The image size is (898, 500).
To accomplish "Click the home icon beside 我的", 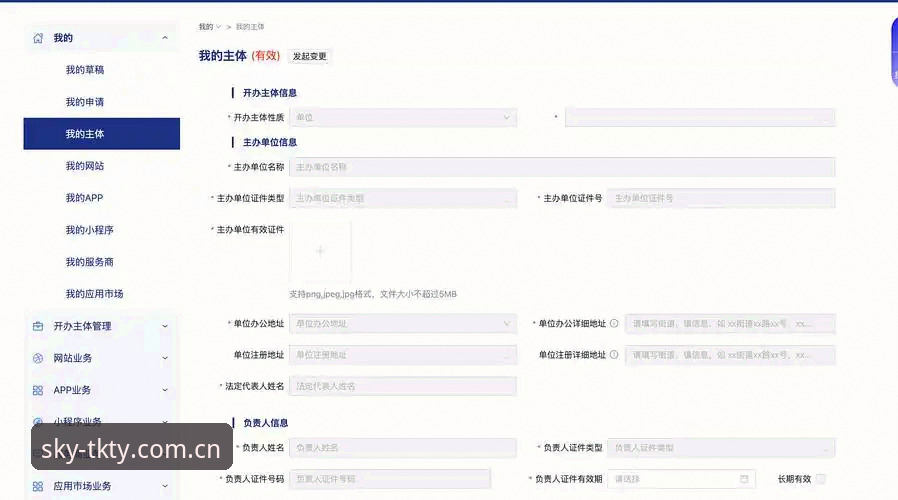I will pos(38,38).
